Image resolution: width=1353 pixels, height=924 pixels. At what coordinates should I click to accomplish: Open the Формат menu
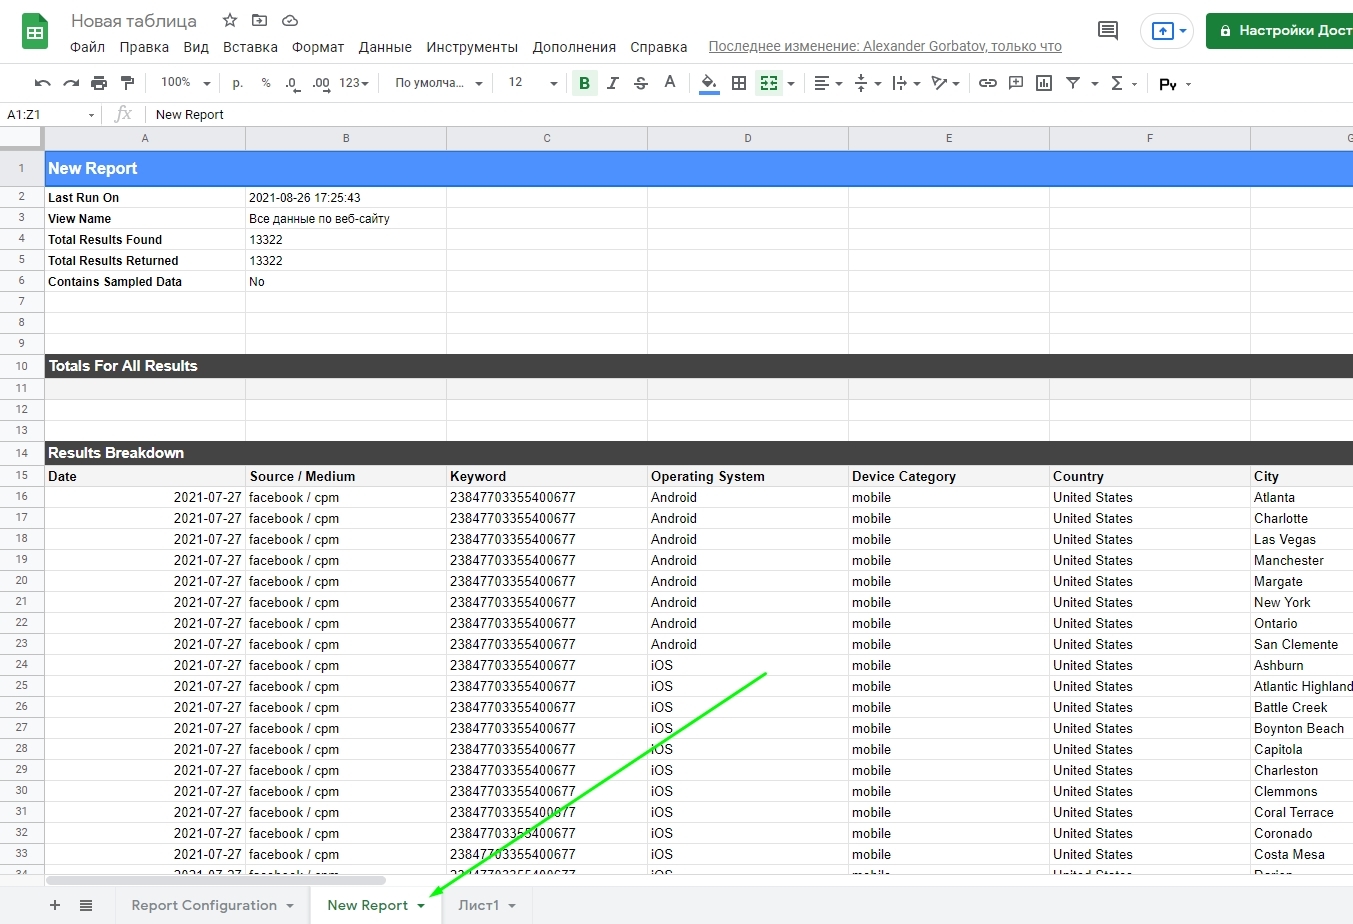(x=318, y=47)
